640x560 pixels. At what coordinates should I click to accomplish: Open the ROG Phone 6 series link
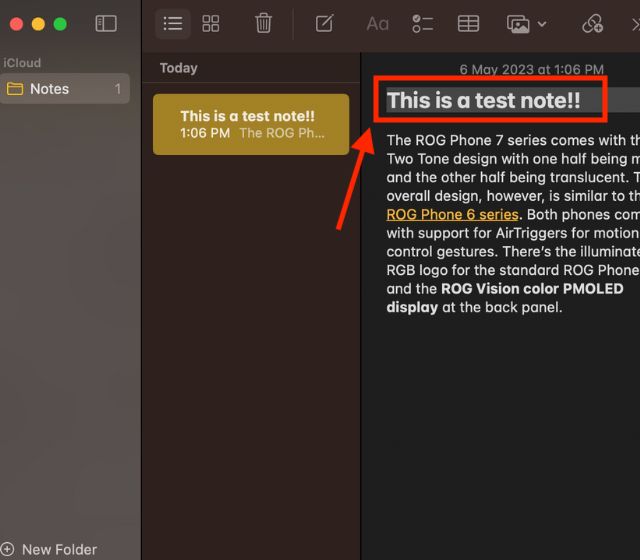(452, 214)
